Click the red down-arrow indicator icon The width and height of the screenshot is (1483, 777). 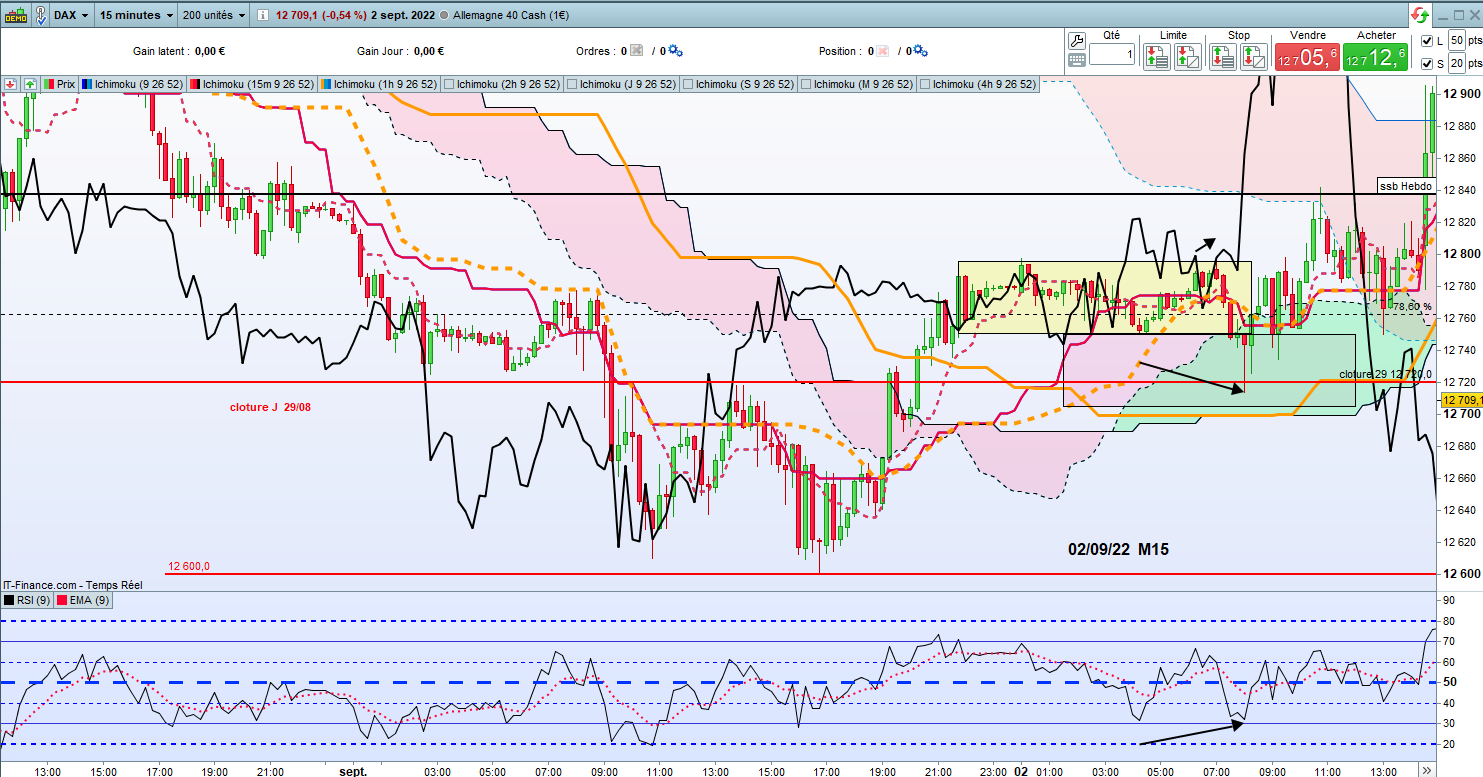12,84
